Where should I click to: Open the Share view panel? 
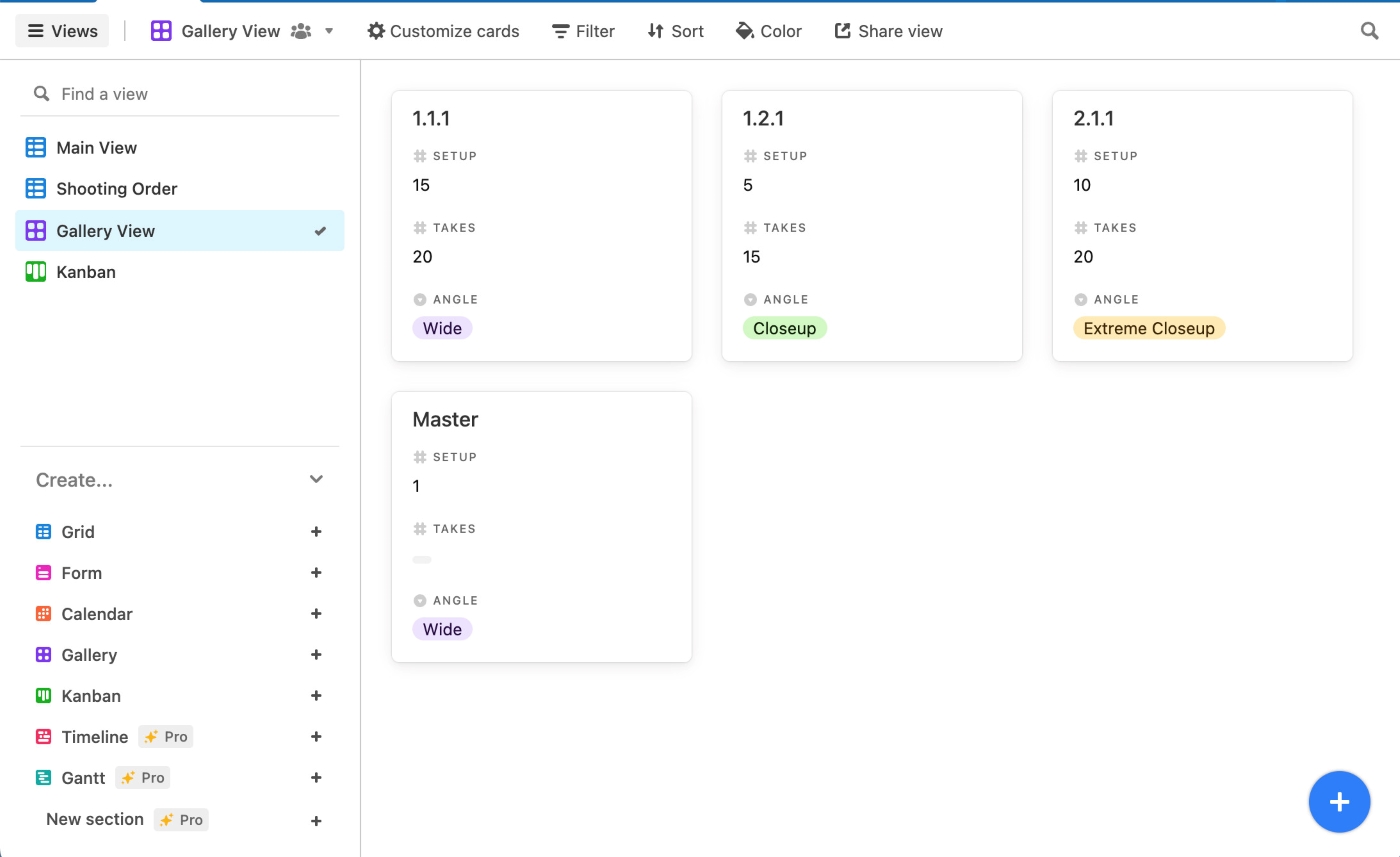[x=888, y=31]
